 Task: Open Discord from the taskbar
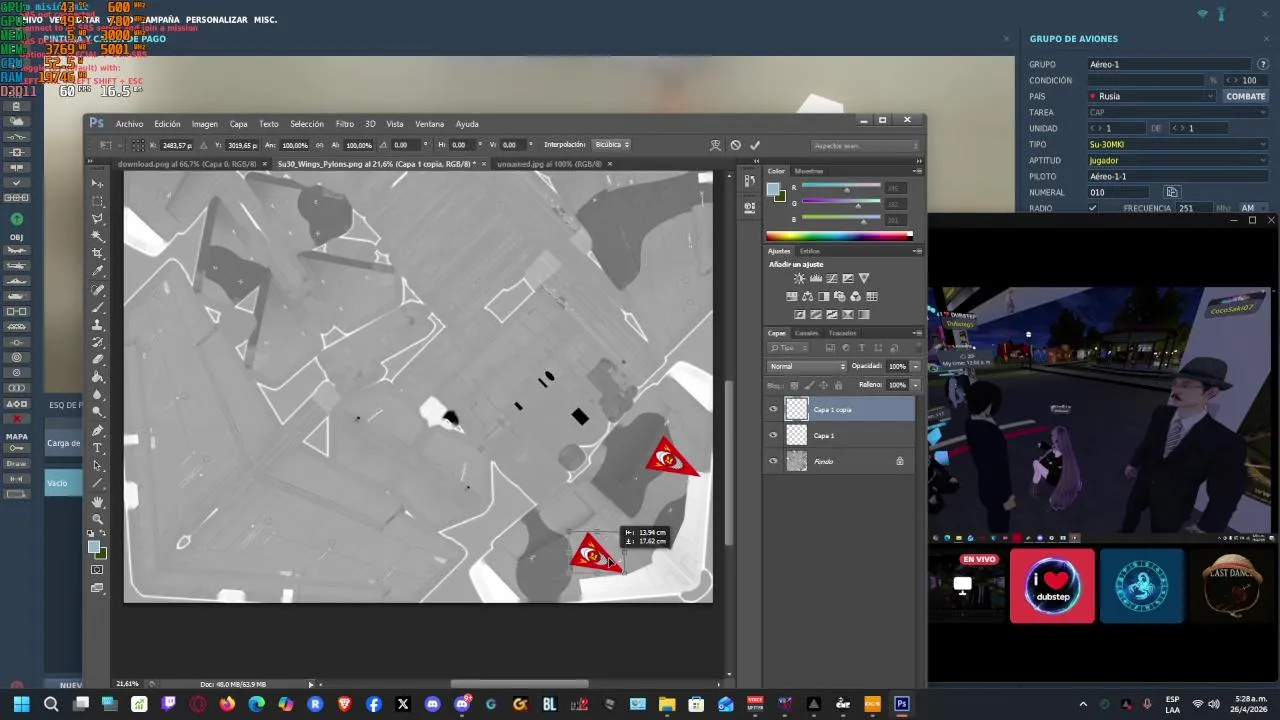click(x=432, y=704)
